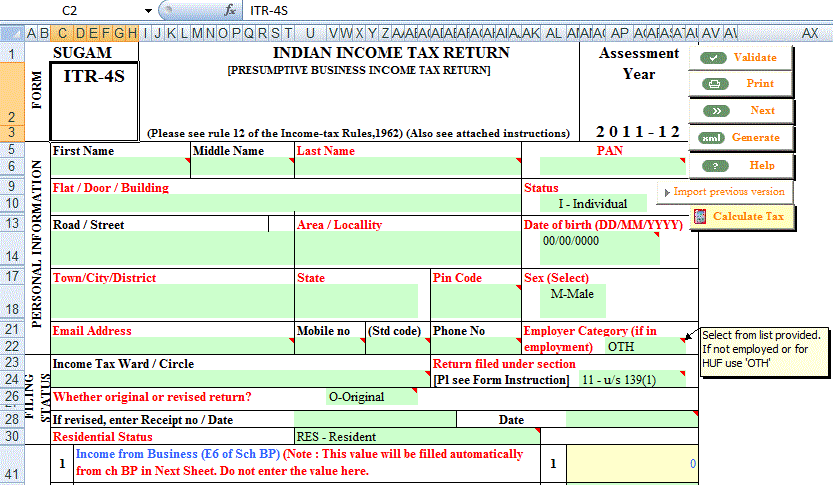Click the SUGAM title text
This screenshot has height=485, width=833.
tap(82, 53)
